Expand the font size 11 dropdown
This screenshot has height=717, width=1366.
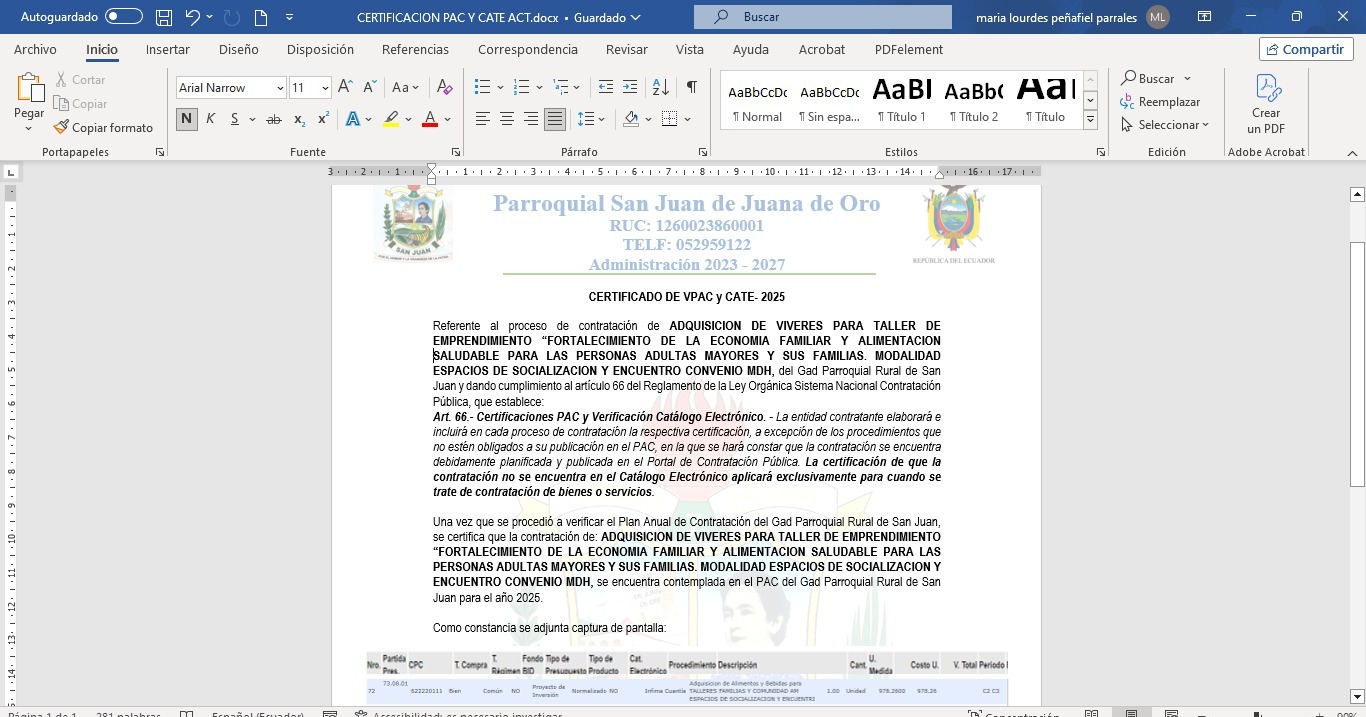pos(325,88)
